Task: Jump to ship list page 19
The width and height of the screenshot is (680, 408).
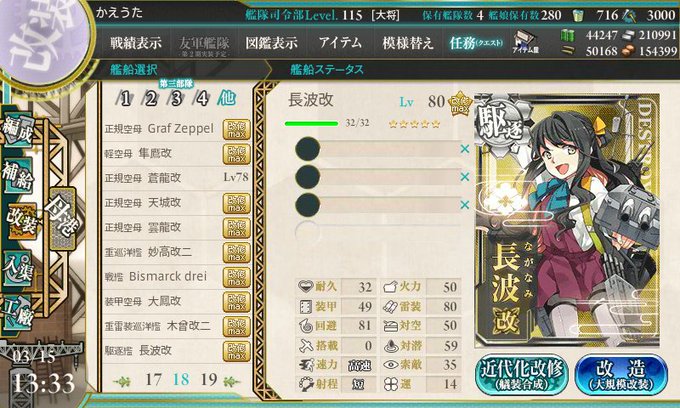Action: coord(209,380)
